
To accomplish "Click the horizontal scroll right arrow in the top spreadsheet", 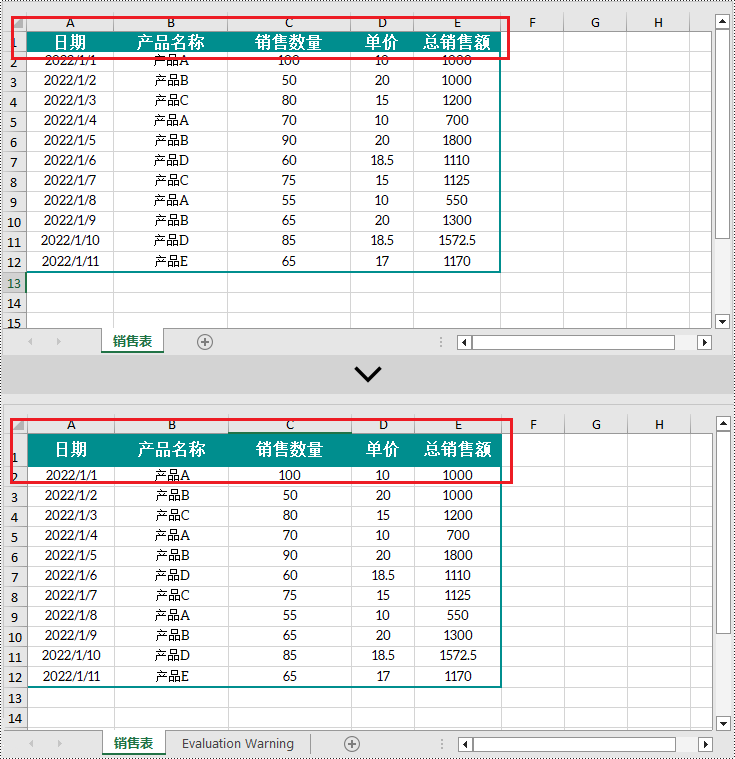I will coord(704,343).
